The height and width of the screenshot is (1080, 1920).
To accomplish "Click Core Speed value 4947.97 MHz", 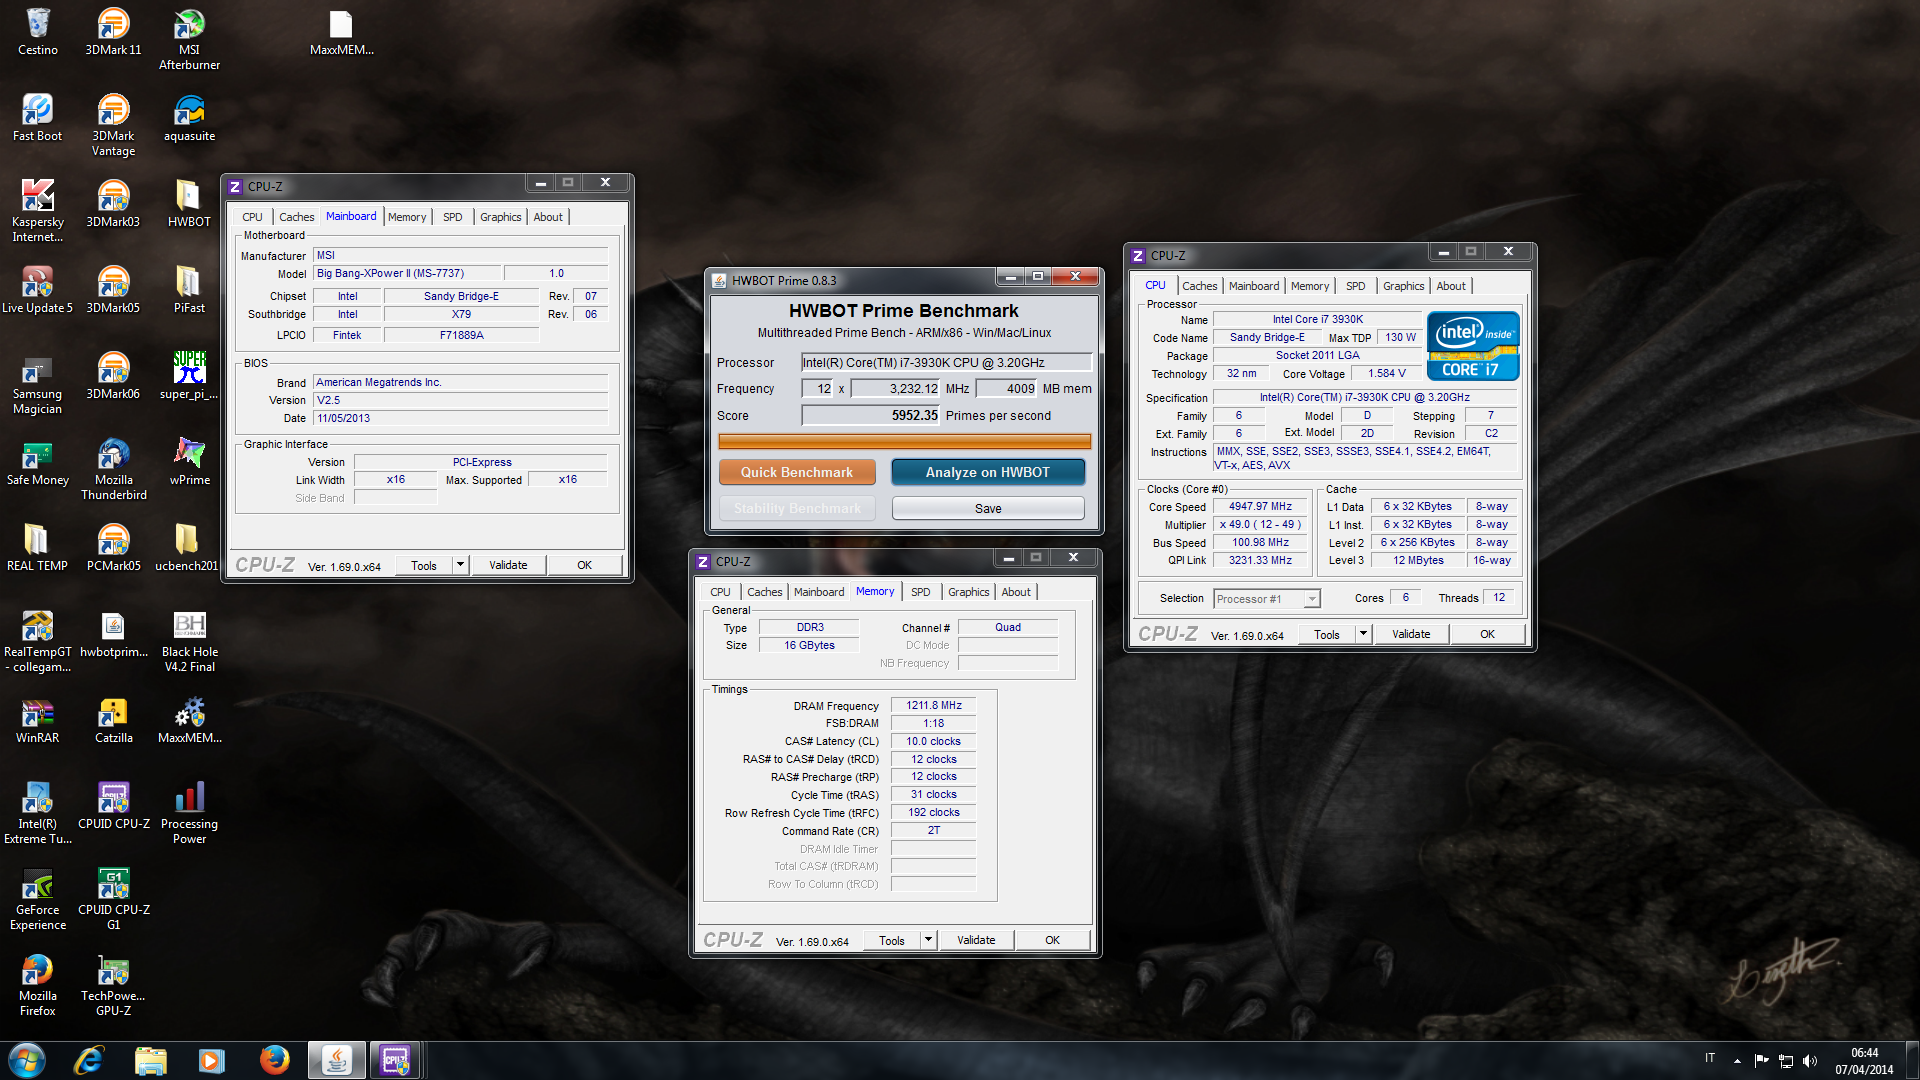I will coord(1259,506).
